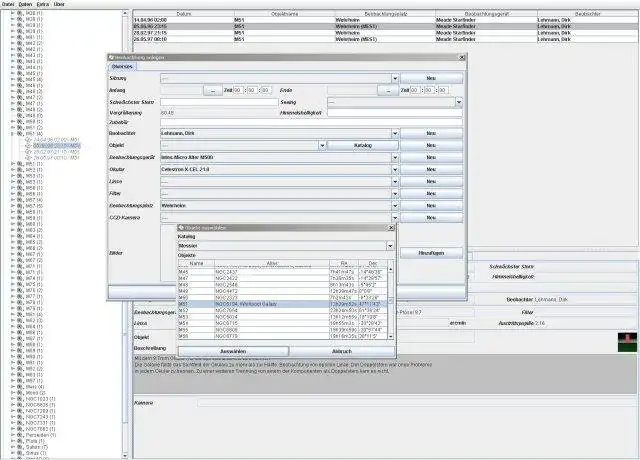Click the object icon beside Pluto in tree
640x460 pixels.
(x=20, y=441)
